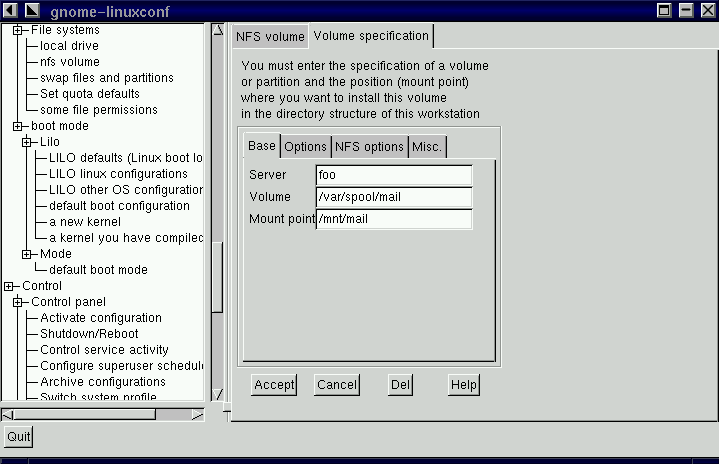Click the Mount point text field
The image size is (719, 464).
(x=393, y=219)
